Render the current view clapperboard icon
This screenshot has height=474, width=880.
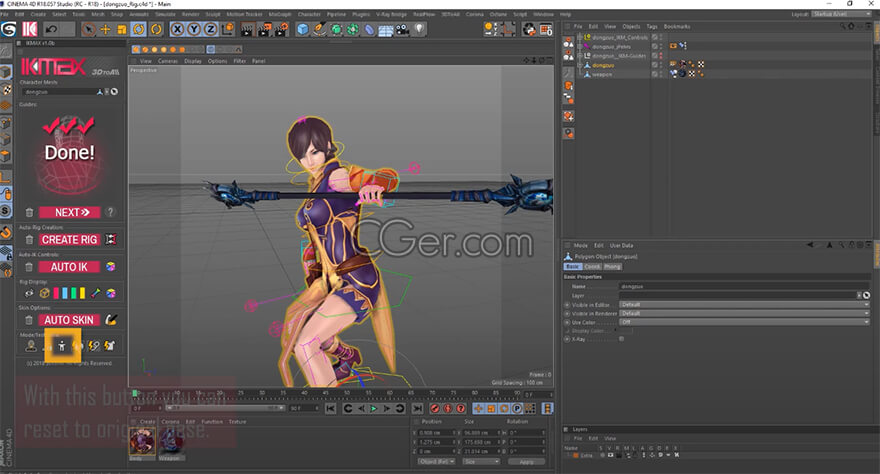click(247, 29)
